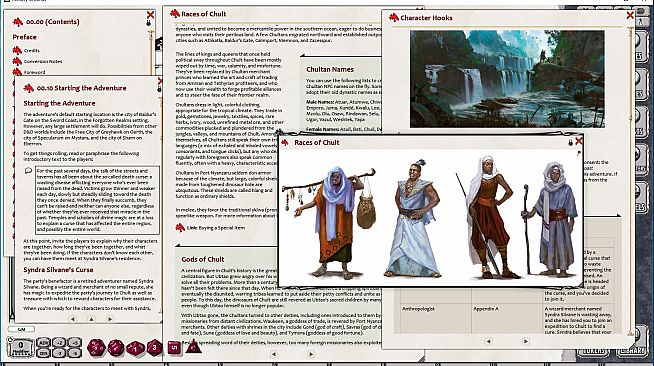This screenshot has height=366, width=654.
Task: Click the Credits entry text
Action: coord(32,50)
